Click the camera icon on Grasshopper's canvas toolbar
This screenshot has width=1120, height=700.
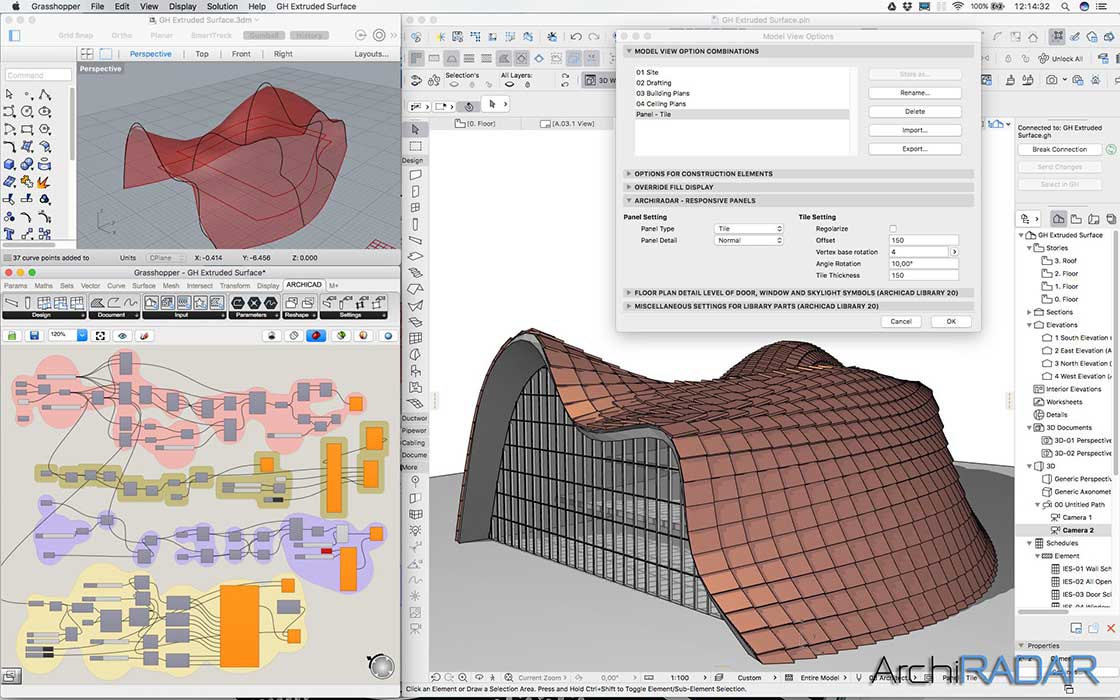click(x=271, y=335)
